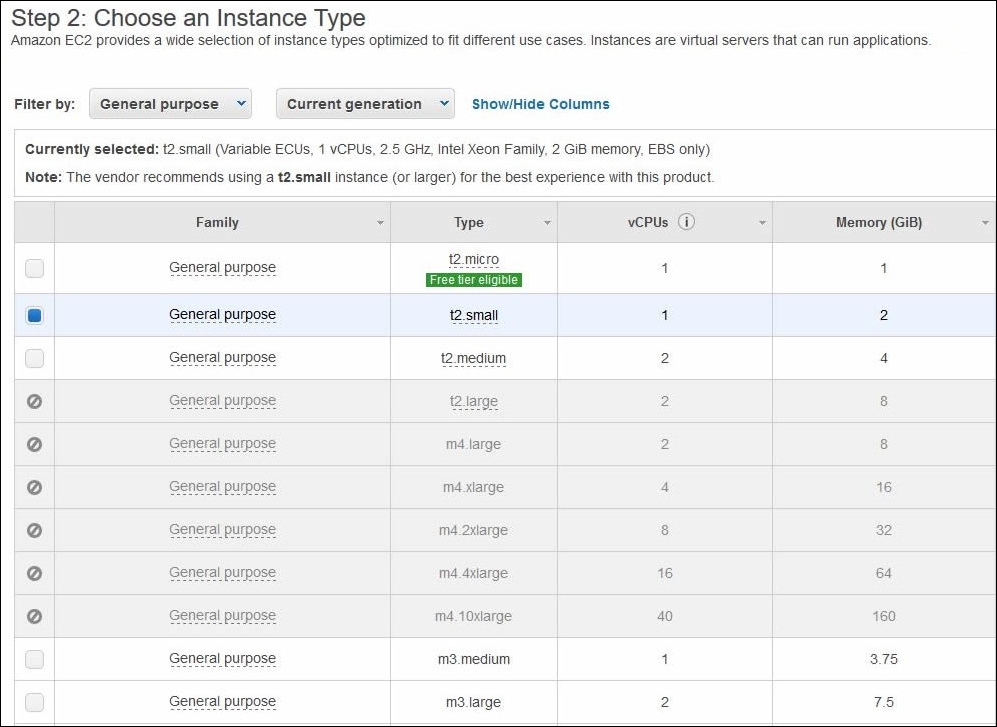Viewport: 997px width, 727px height.
Task: Click the disabled icon for m4.4xlarge row
Action: tap(34, 573)
